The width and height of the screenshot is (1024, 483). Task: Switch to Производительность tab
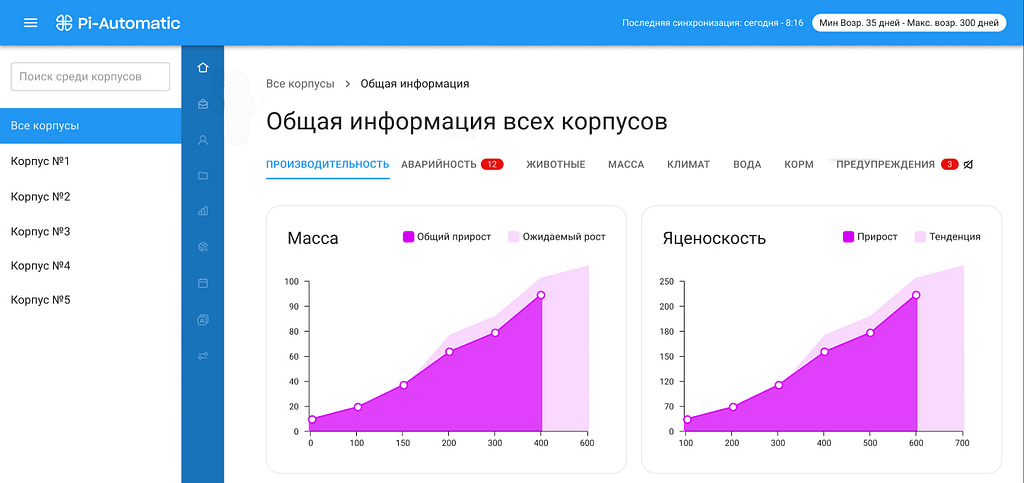coord(328,164)
